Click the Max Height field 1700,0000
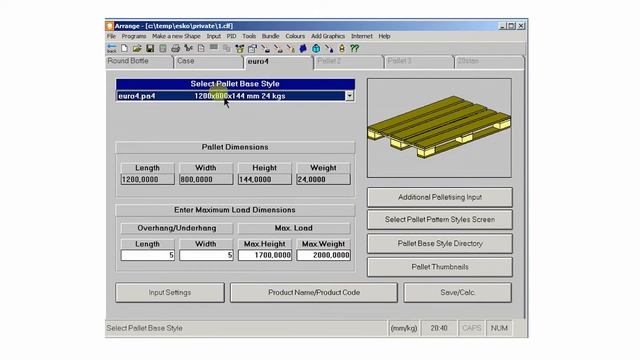 click(265, 255)
